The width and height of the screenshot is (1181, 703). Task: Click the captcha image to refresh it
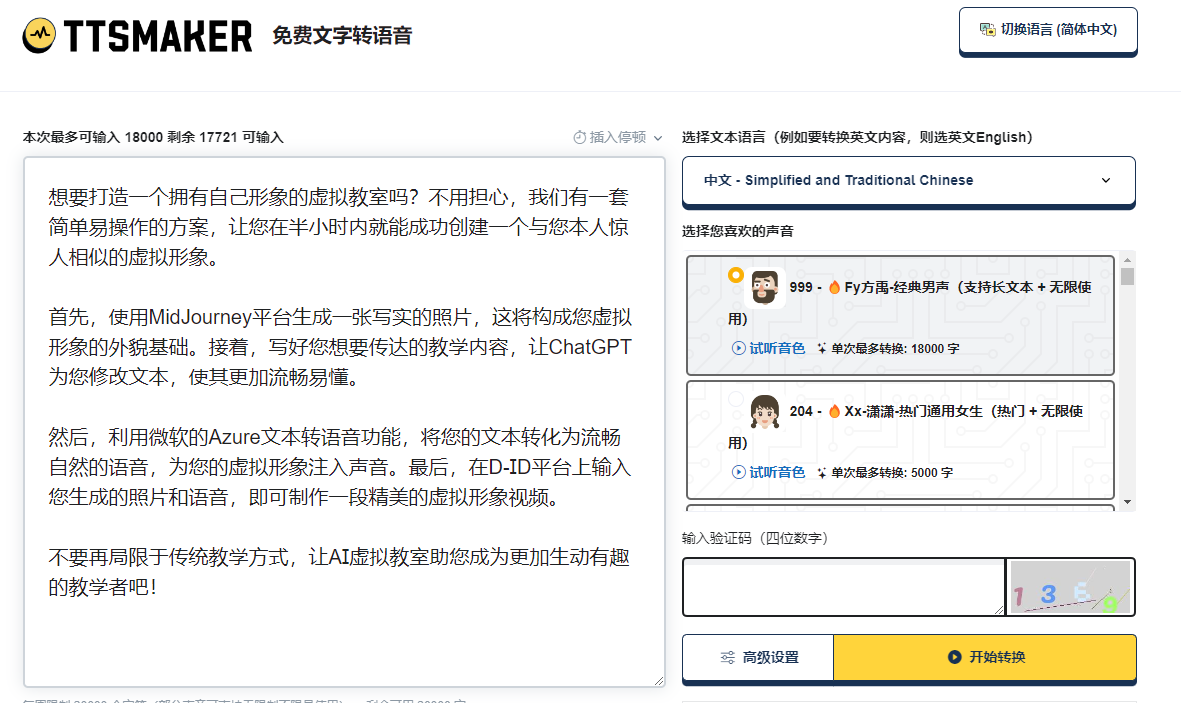click(x=1070, y=587)
